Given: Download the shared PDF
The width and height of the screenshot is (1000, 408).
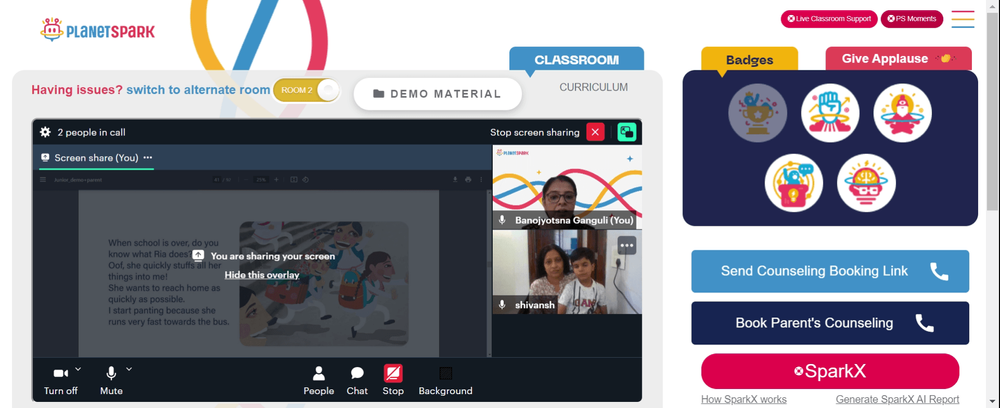Looking at the screenshot, I should pyautogui.click(x=455, y=180).
